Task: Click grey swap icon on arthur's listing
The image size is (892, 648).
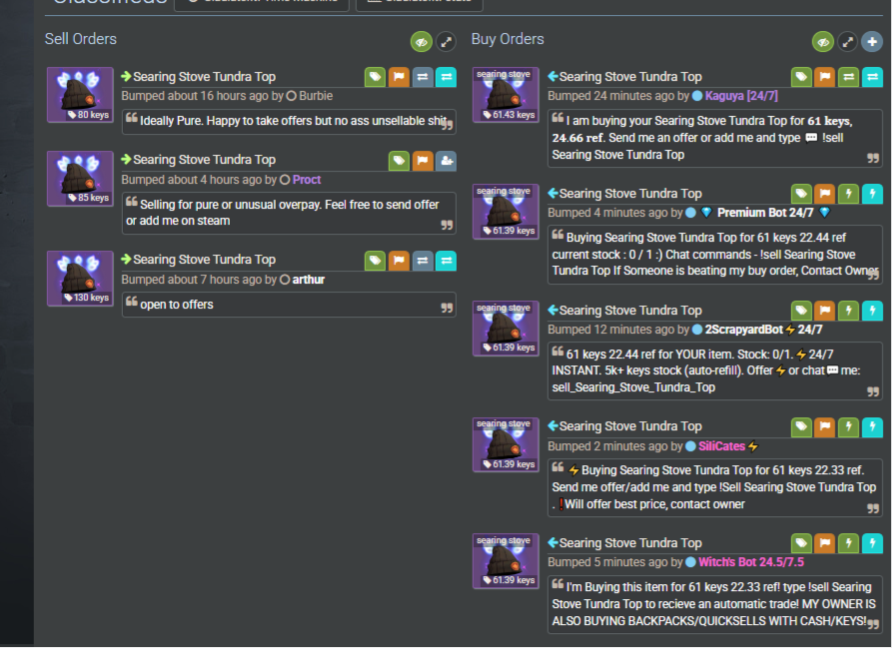Action: (422, 261)
